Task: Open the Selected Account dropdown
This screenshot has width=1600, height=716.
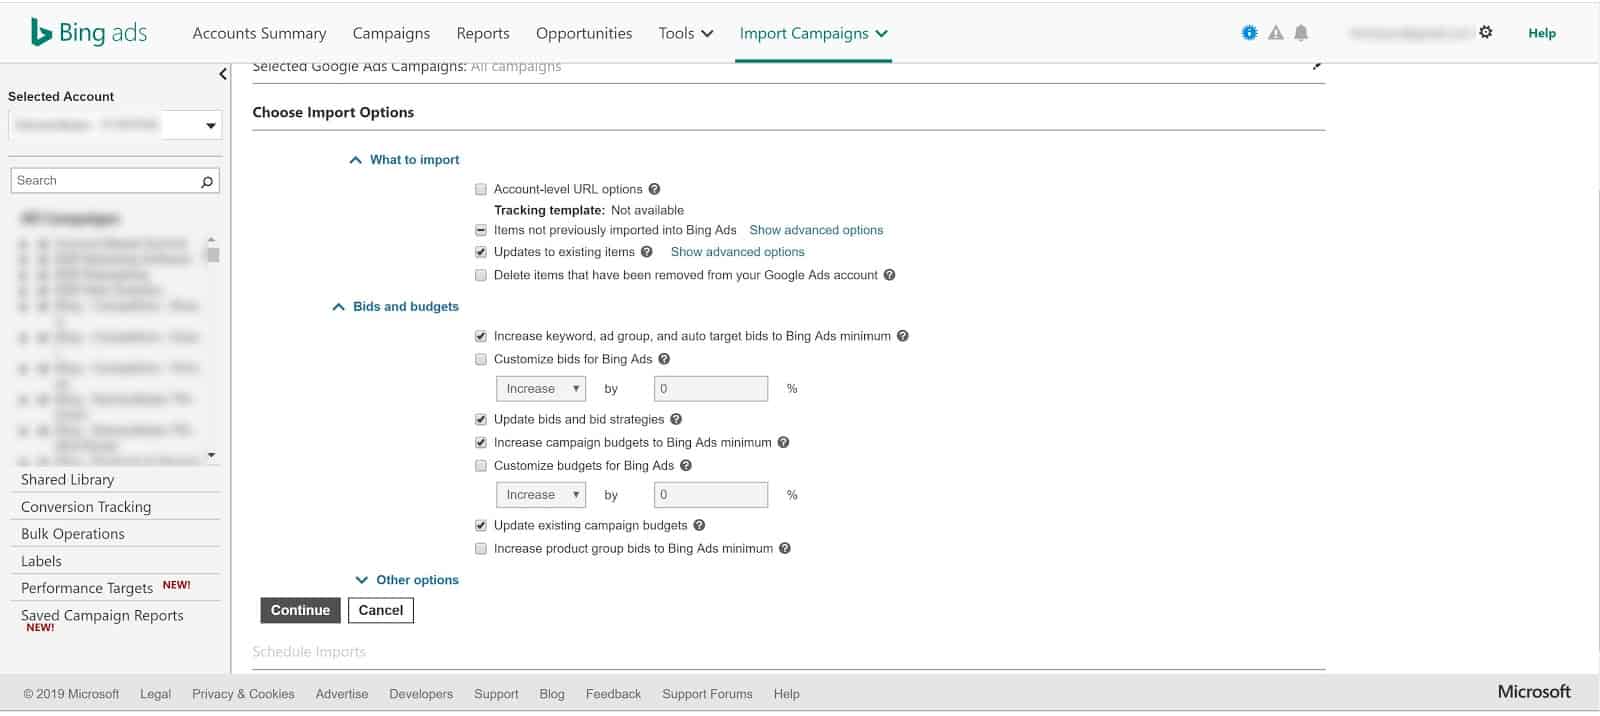Action: 115,125
